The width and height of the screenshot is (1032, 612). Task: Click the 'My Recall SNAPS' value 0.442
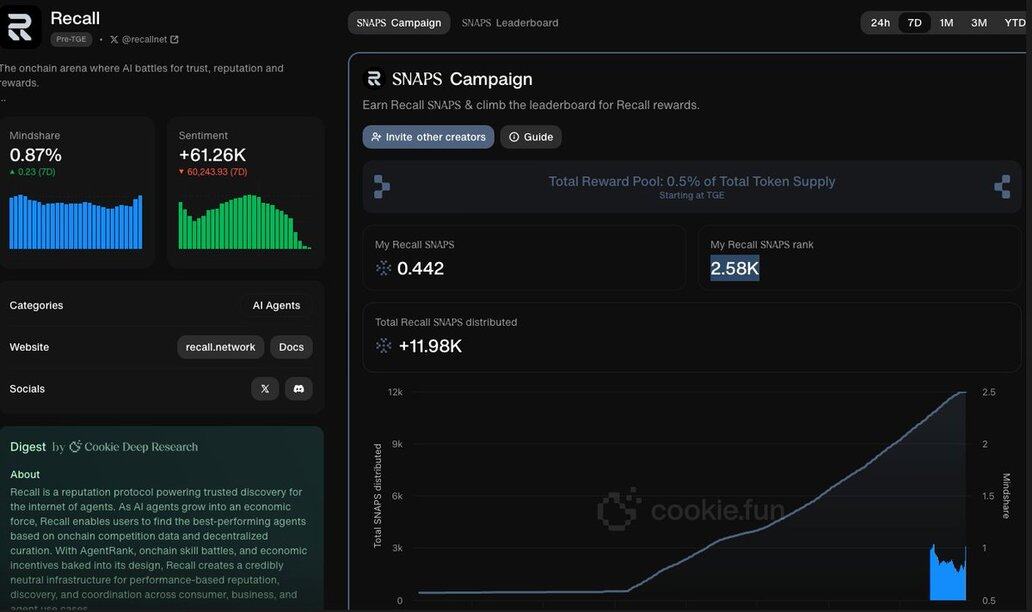[421, 268]
